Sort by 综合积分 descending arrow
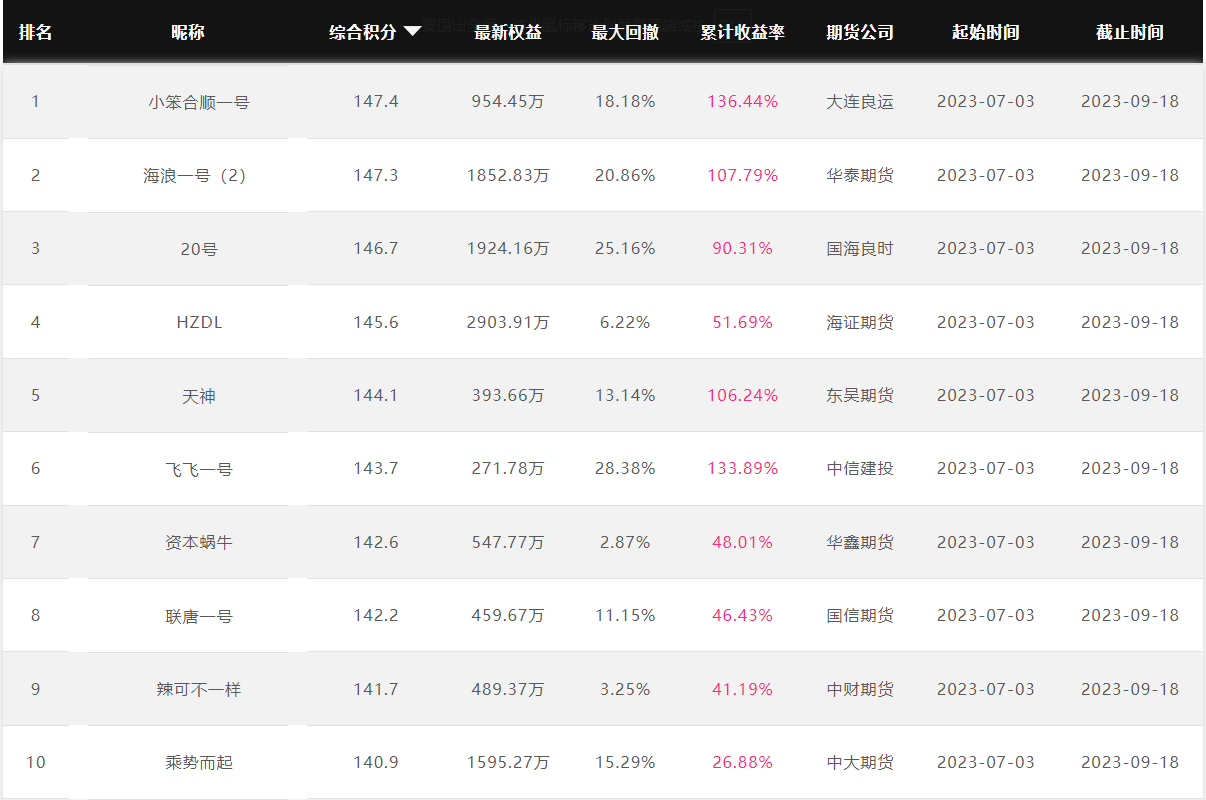The height and width of the screenshot is (800, 1206). 412,32
